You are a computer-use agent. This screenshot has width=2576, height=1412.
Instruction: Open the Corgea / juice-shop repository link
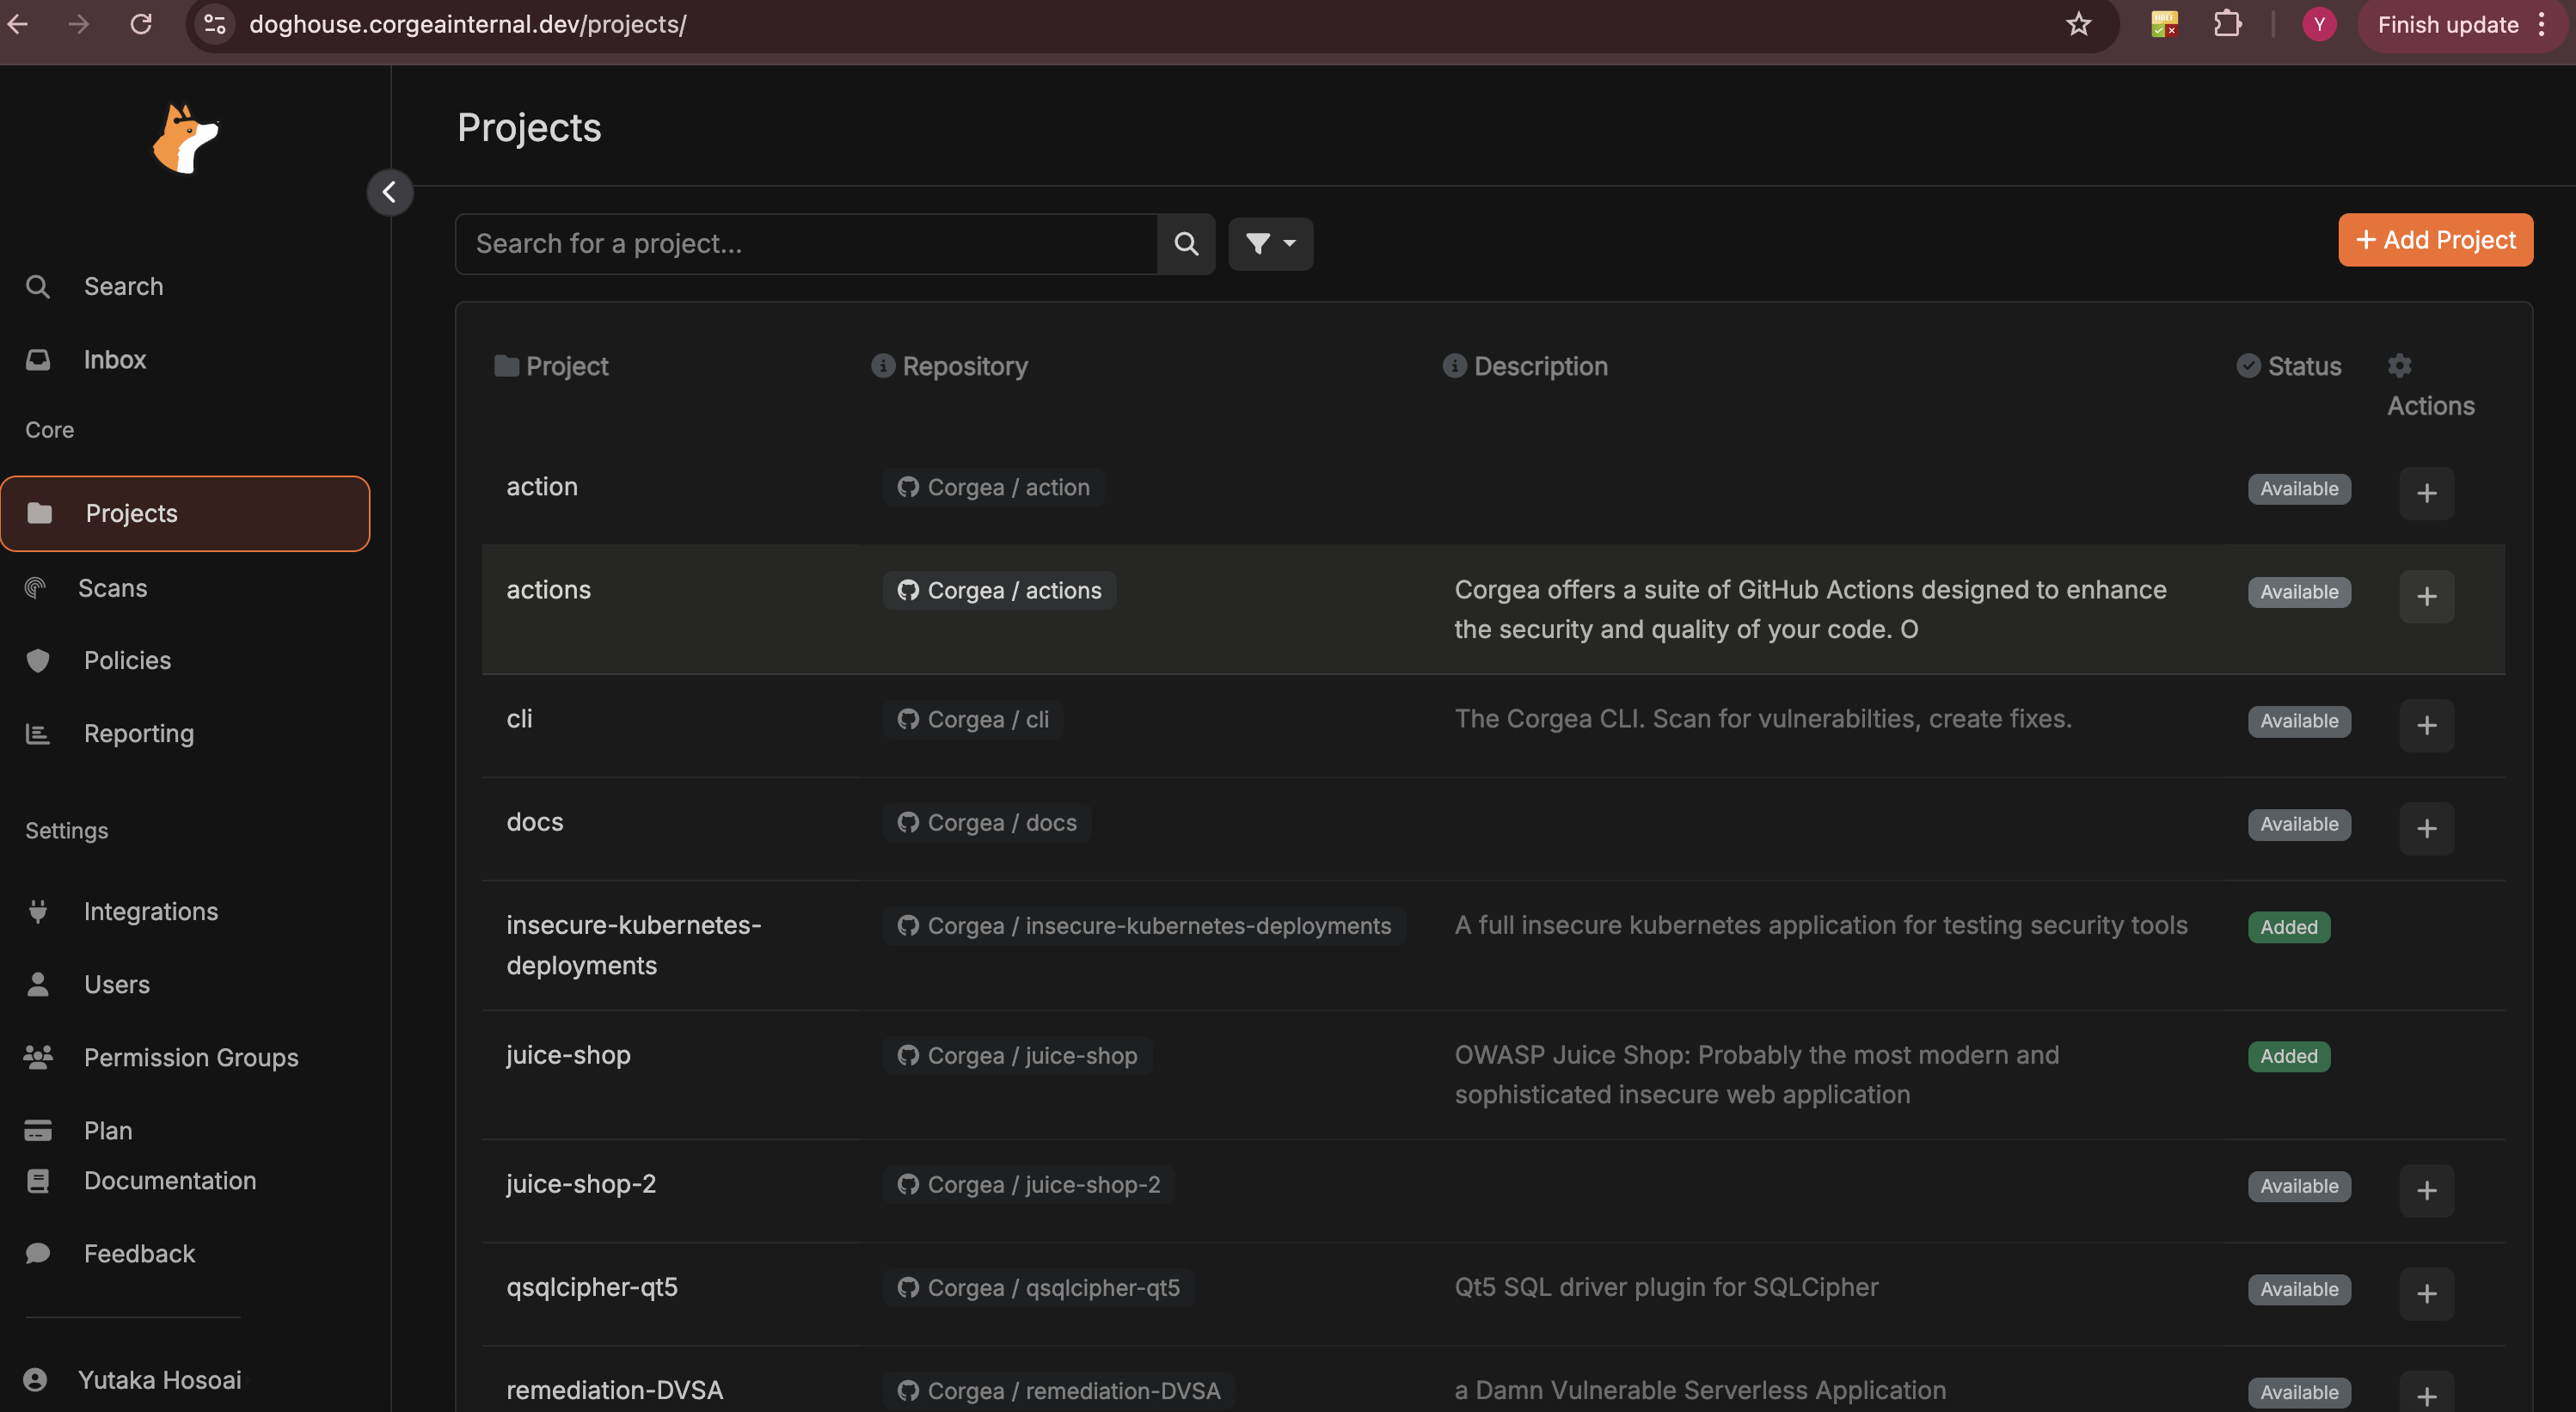(x=1017, y=1055)
